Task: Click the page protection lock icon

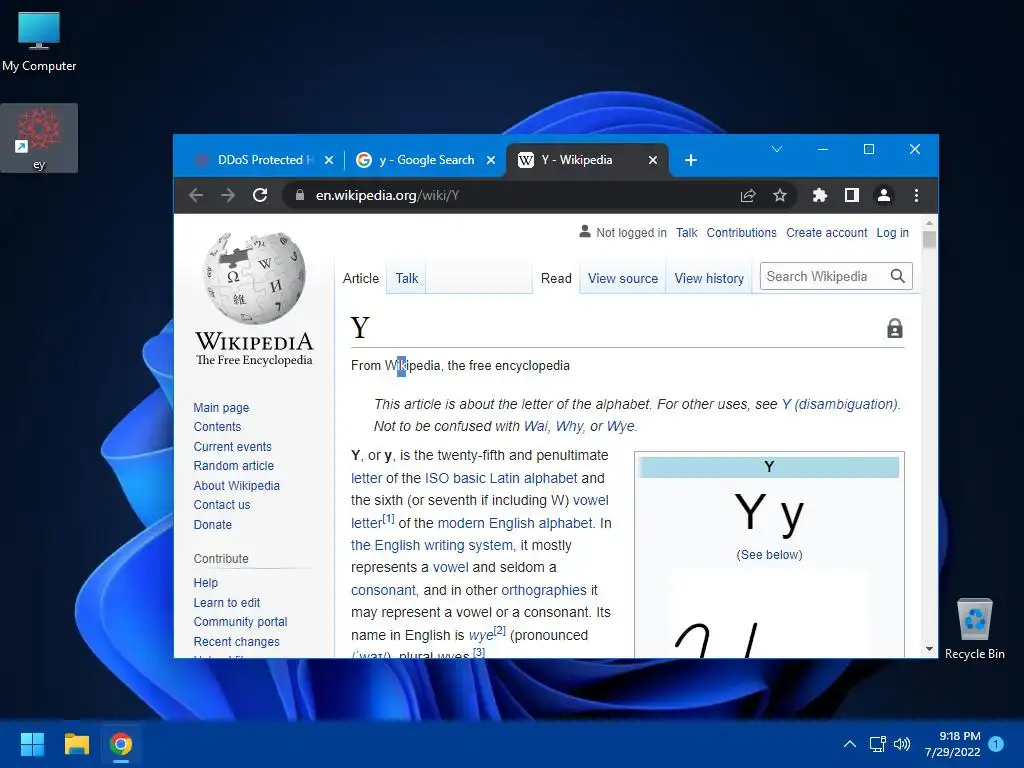Action: click(895, 328)
